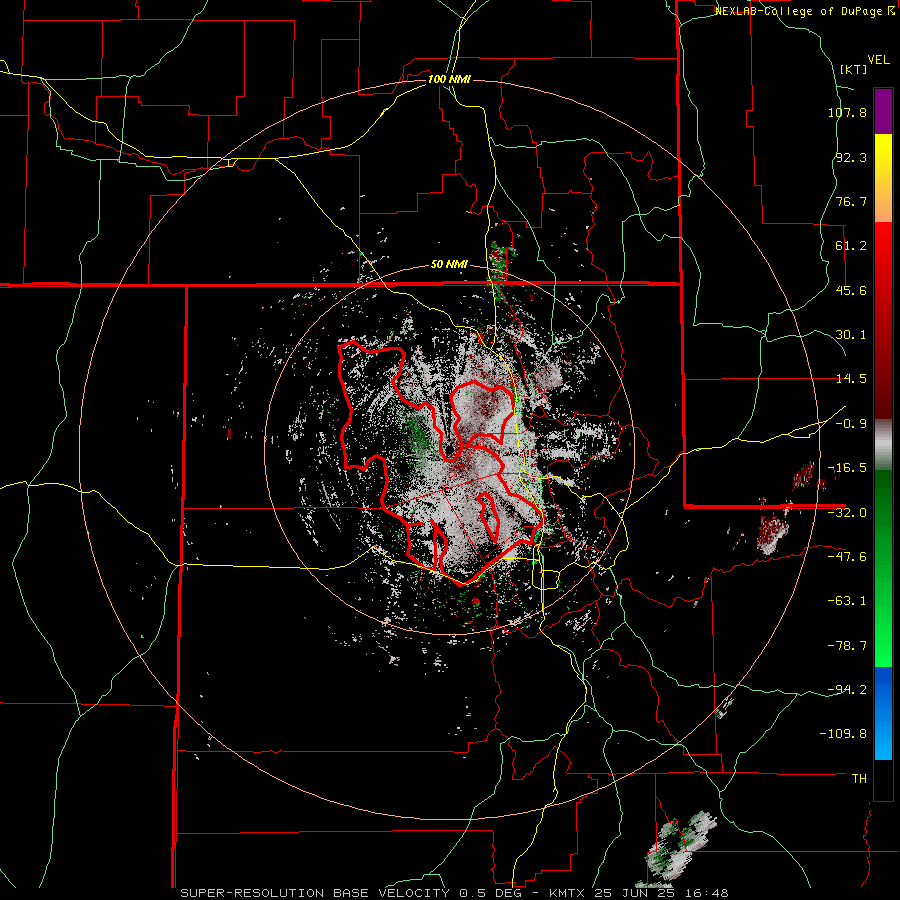Pick the green segment of the velocity scale

(883, 568)
